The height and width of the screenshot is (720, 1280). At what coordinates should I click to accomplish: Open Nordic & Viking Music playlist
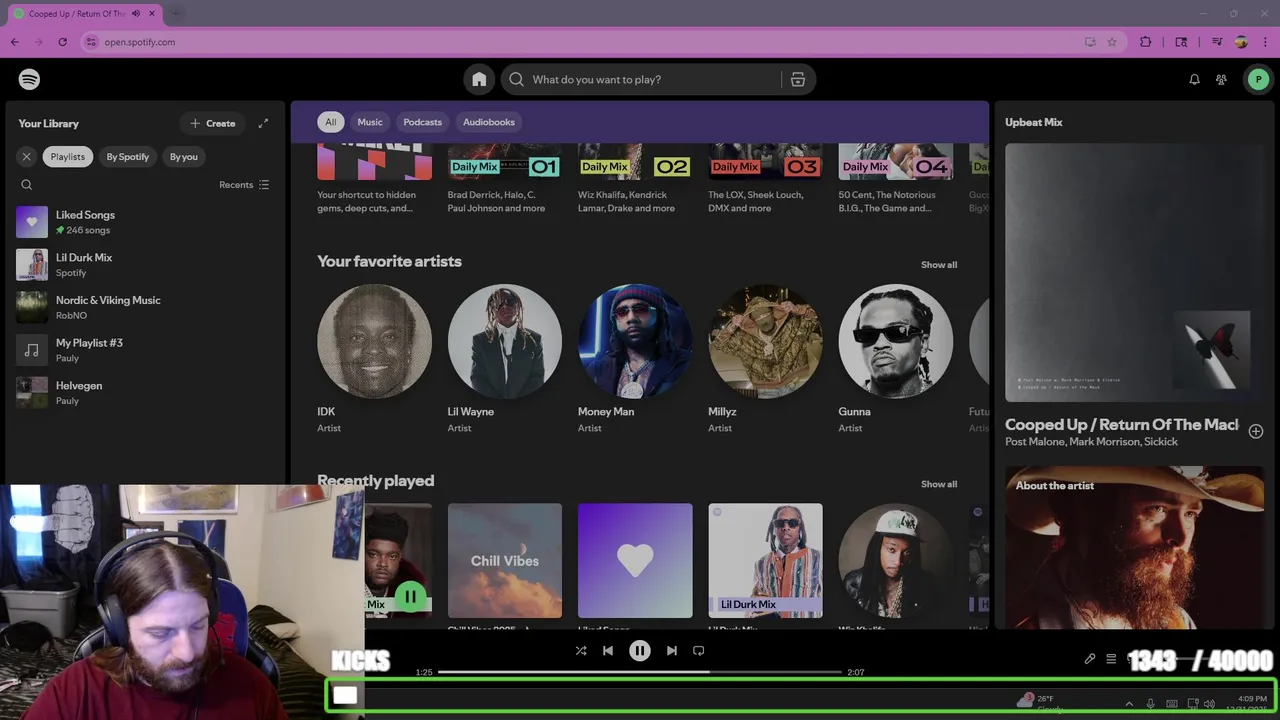pos(145,307)
